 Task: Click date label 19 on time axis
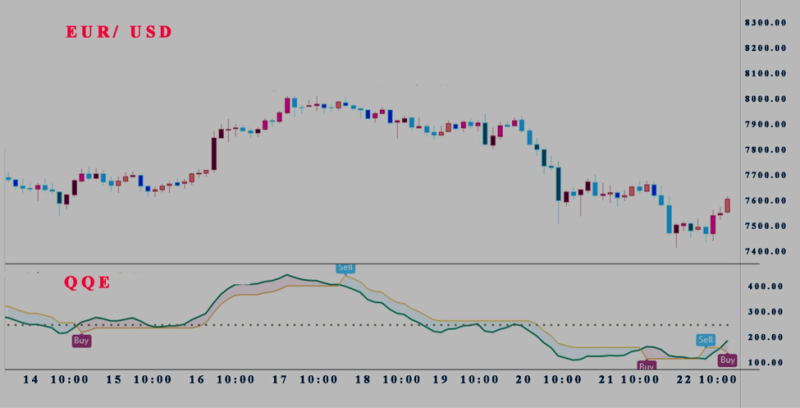(x=440, y=379)
